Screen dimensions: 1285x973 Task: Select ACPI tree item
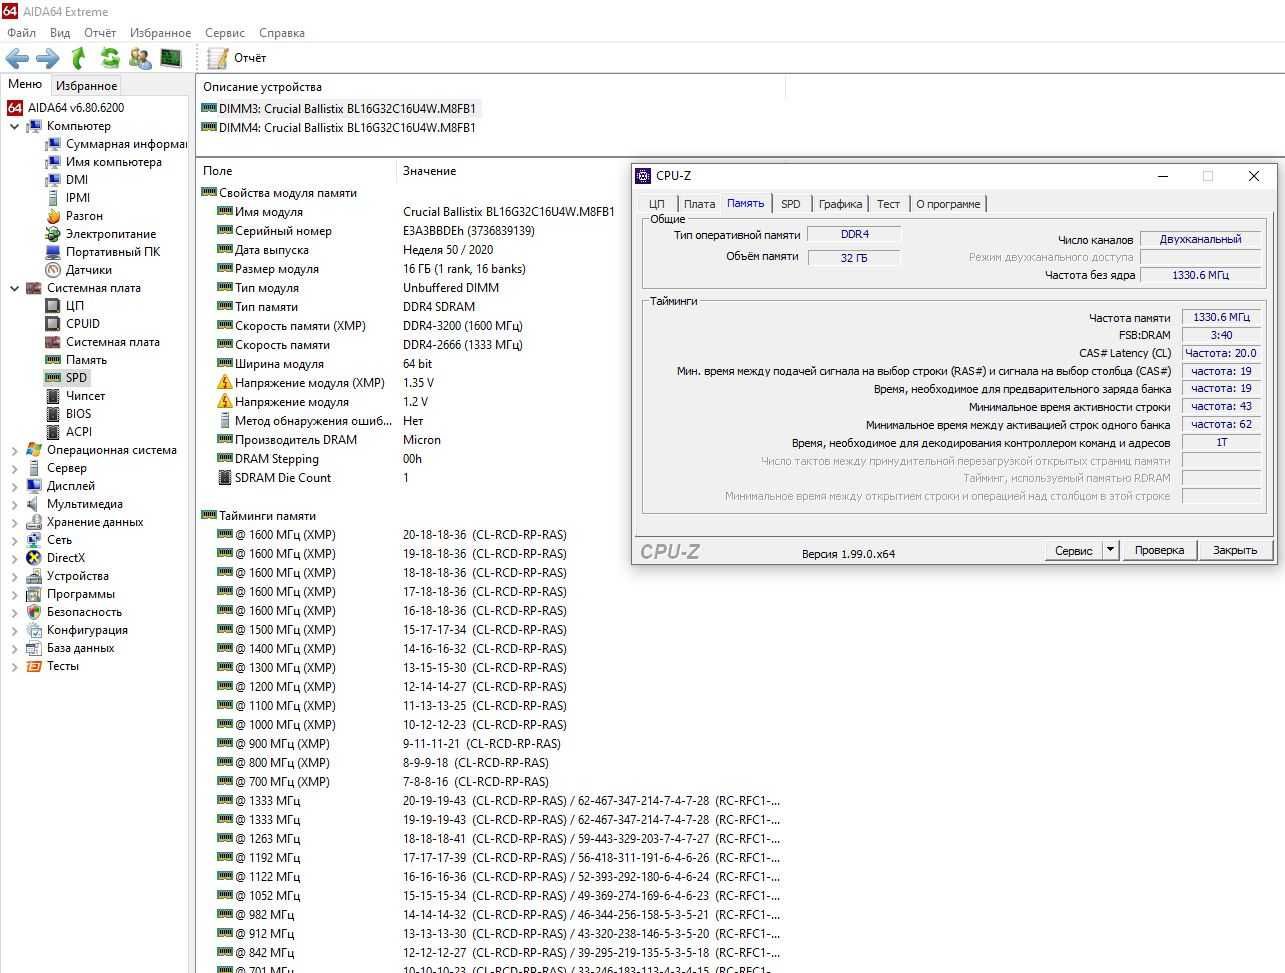(x=79, y=432)
